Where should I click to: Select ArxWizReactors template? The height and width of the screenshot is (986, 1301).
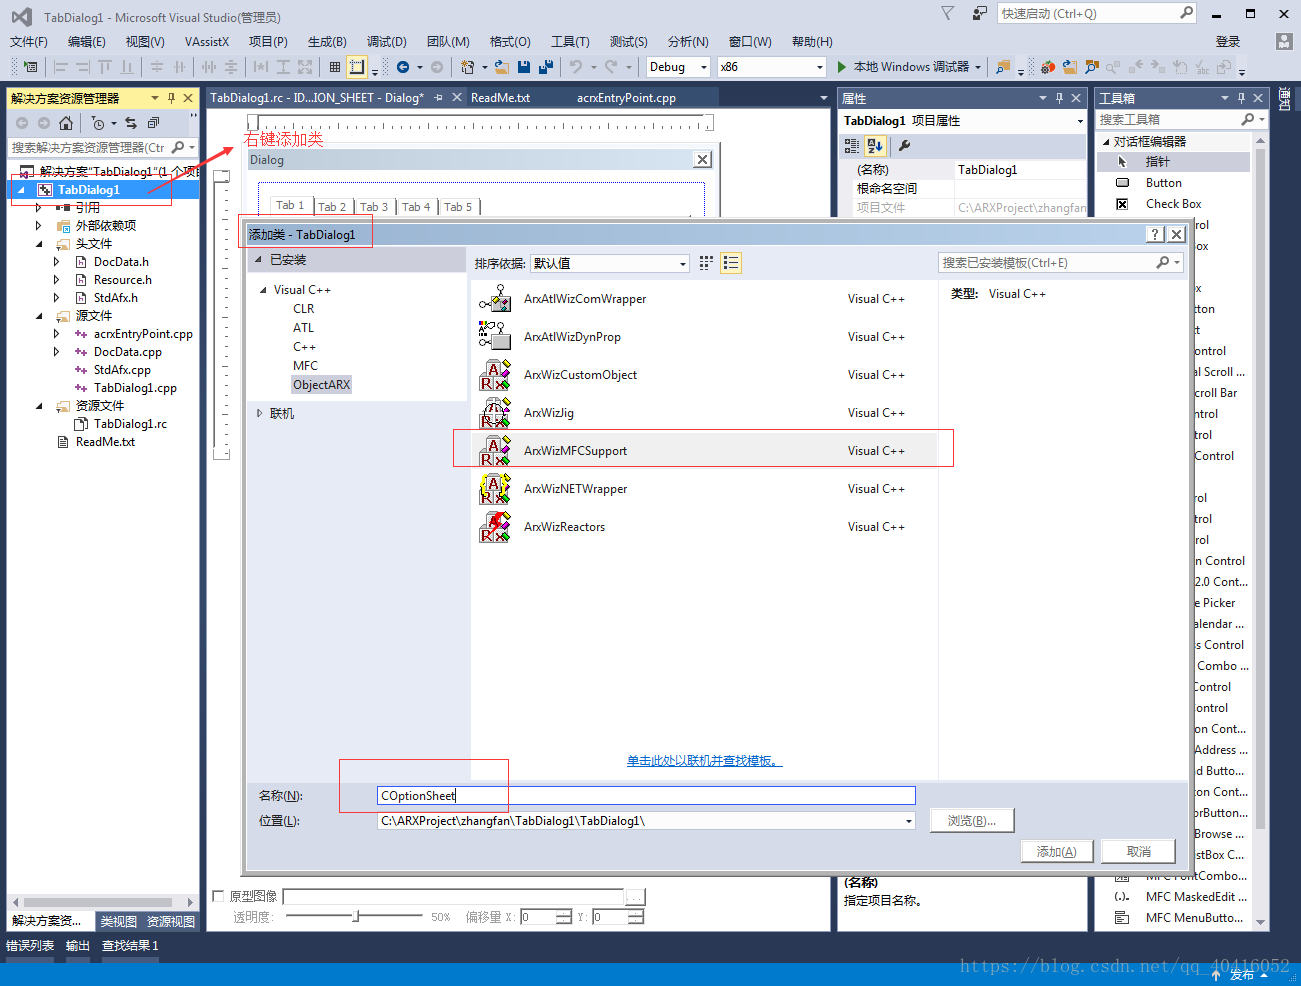[x=704, y=526]
